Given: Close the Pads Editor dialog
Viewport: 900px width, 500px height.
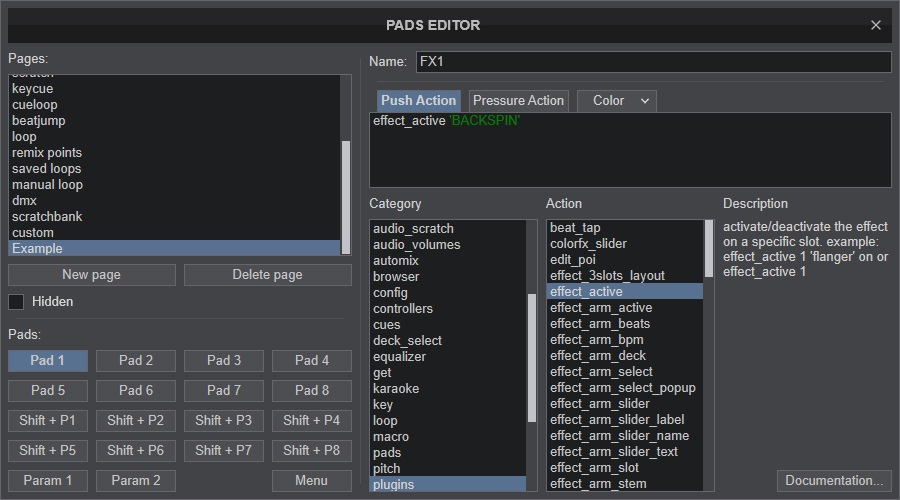Looking at the screenshot, I should [x=876, y=25].
